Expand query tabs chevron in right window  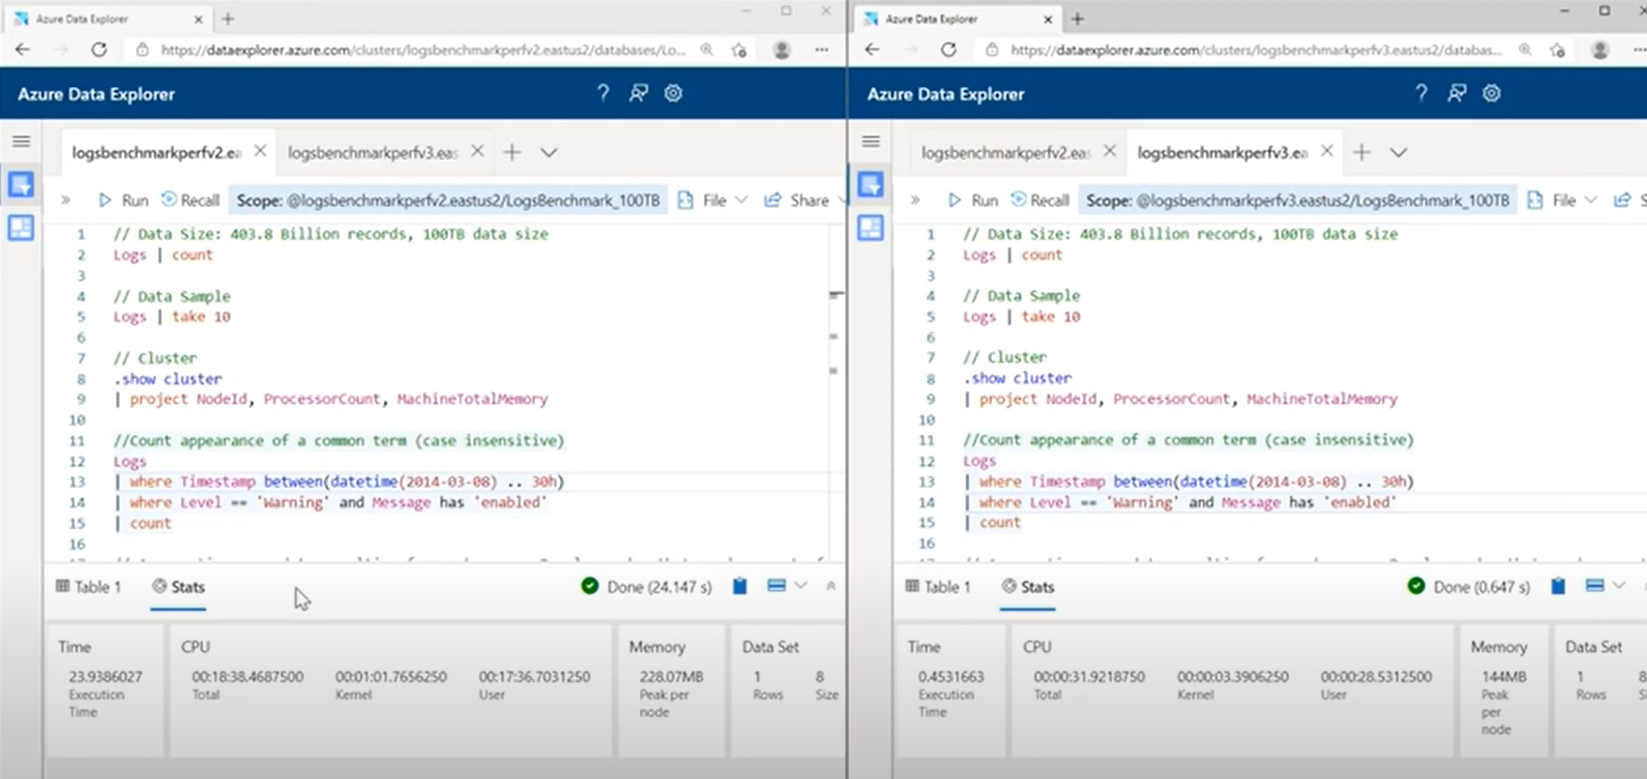coord(1398,153)
